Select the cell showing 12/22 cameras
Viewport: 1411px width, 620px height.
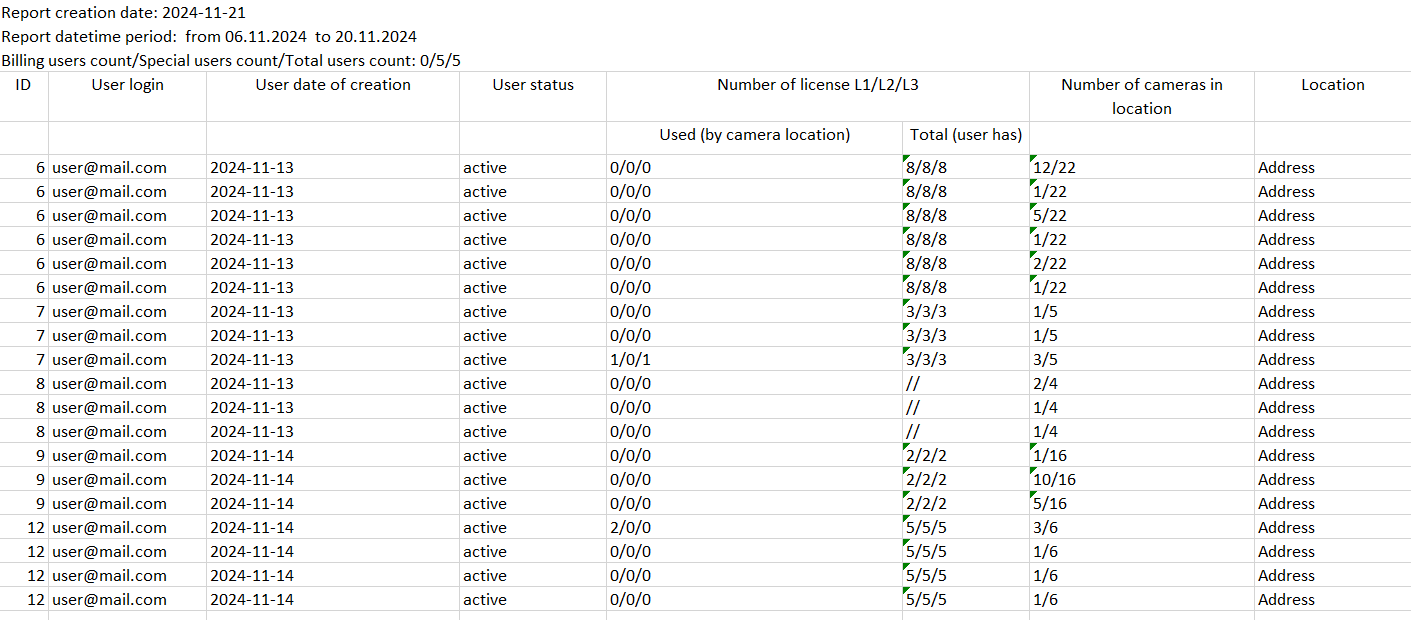coord(1056,168)
